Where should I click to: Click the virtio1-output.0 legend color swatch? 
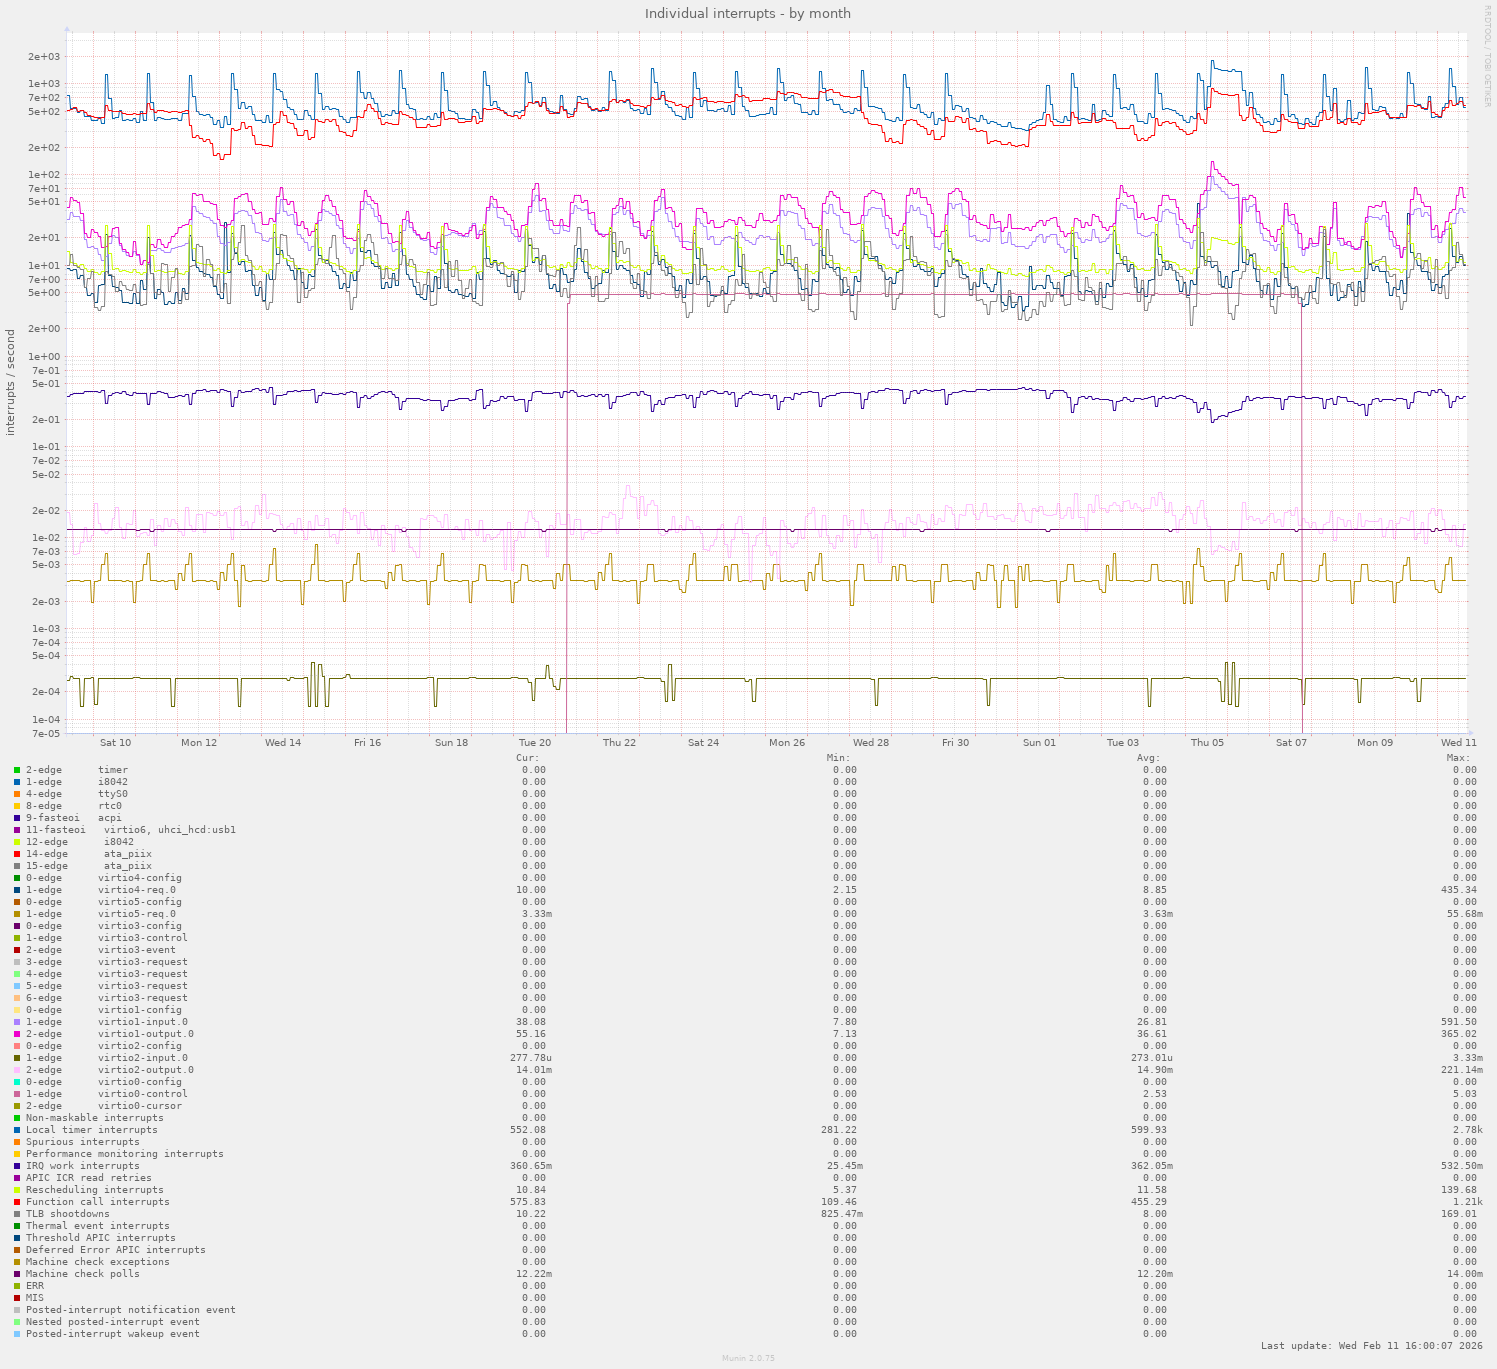click(17, 1034)
